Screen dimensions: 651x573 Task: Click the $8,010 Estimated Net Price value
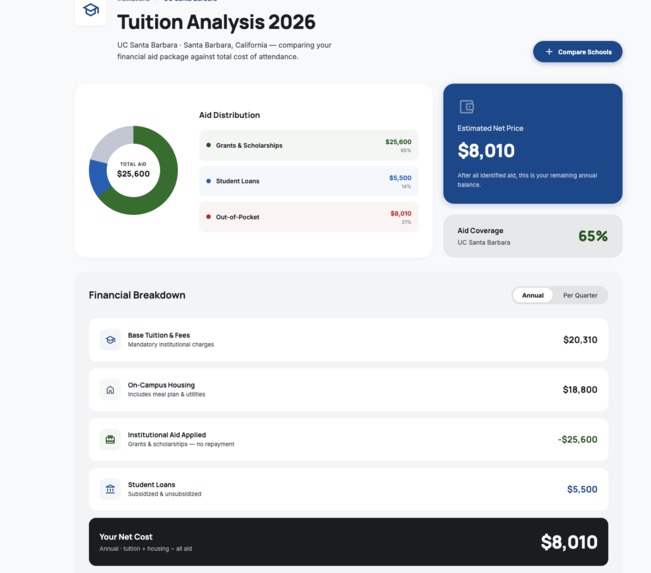[486, 150]
